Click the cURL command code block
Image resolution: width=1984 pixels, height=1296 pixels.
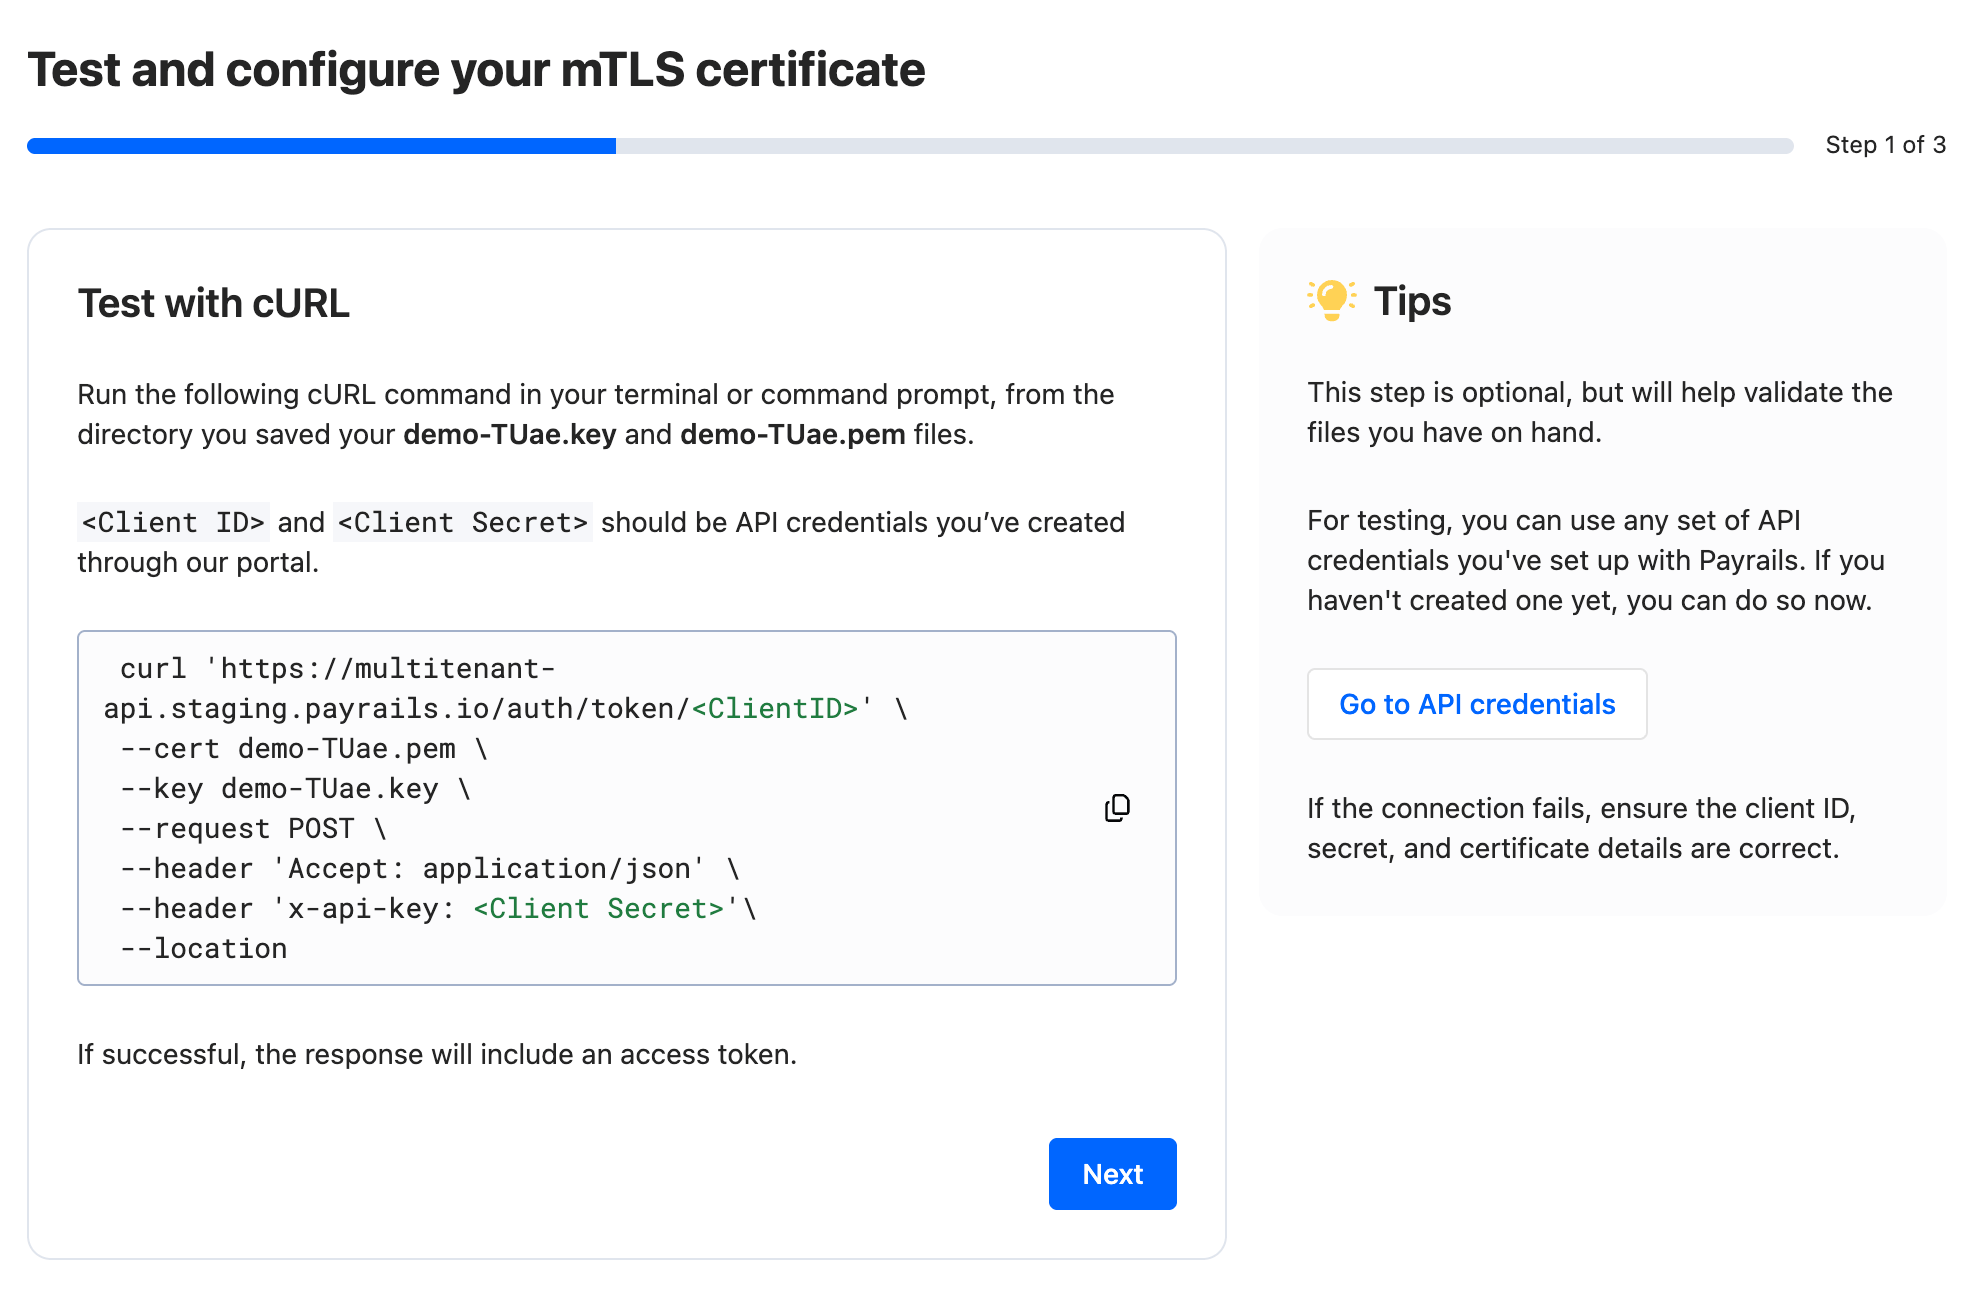click(627, 808)
